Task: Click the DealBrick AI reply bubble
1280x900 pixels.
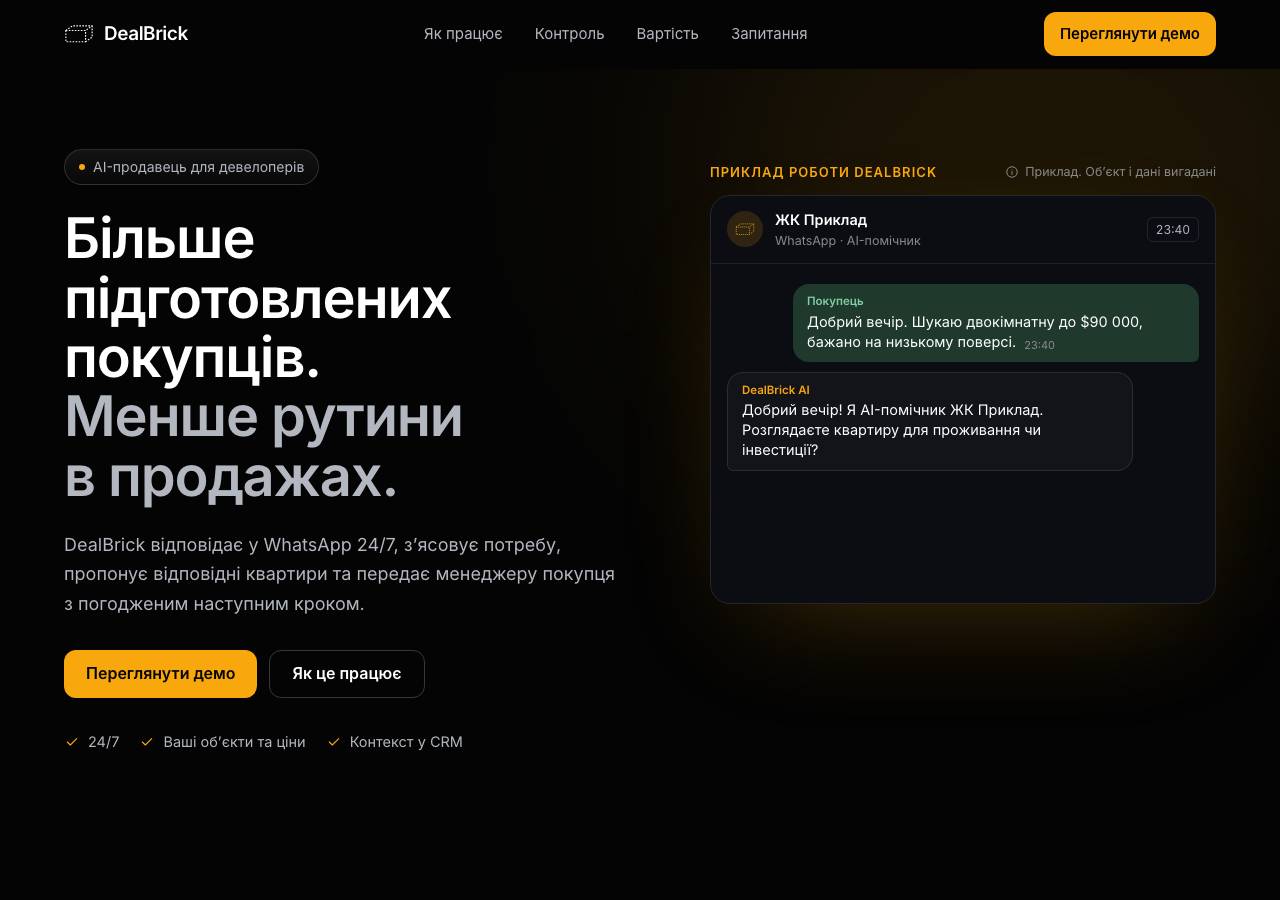Action: (930, 421)
